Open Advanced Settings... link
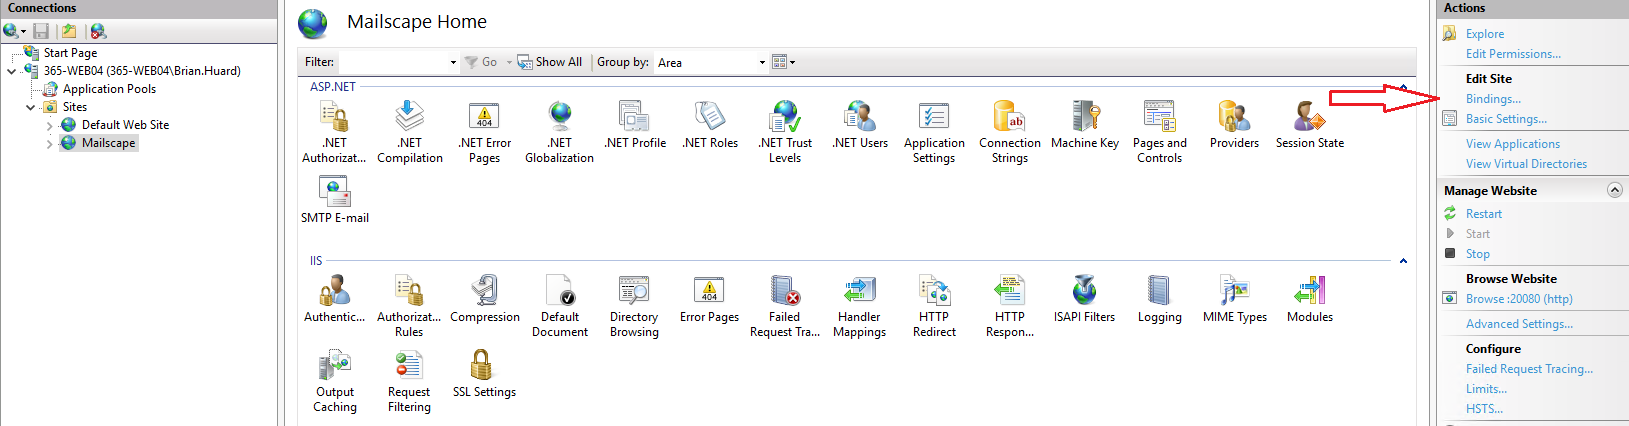The width and height of the screenshot is (1629, 426). 1519,324
